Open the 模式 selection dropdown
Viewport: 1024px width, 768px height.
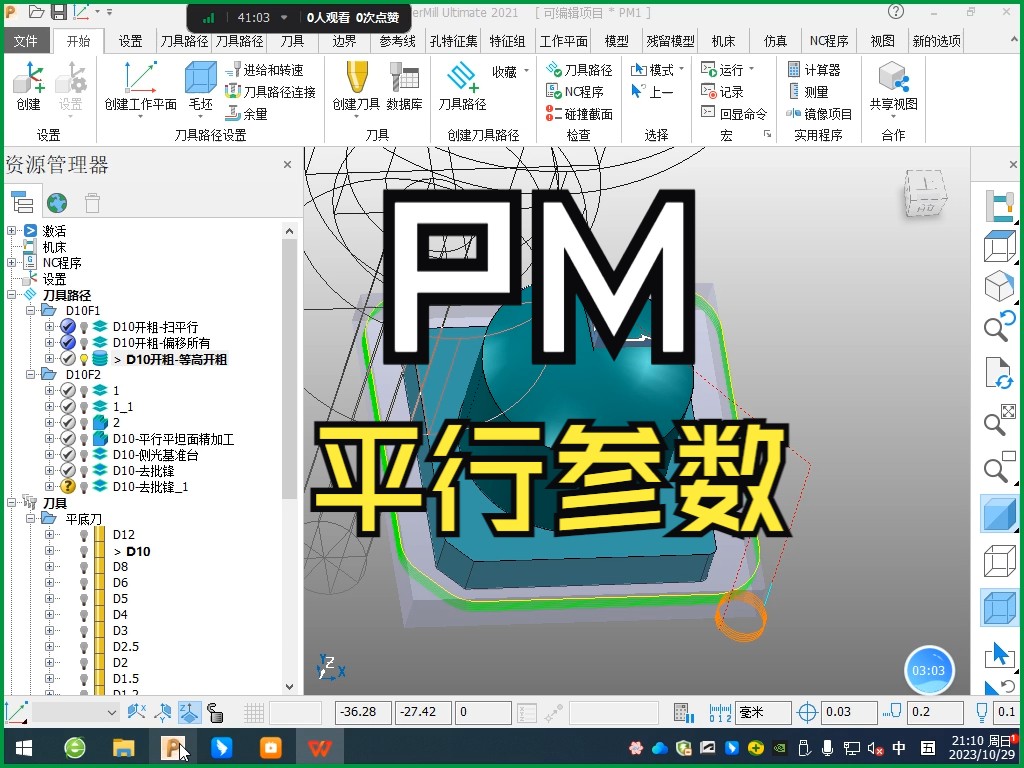658,70
